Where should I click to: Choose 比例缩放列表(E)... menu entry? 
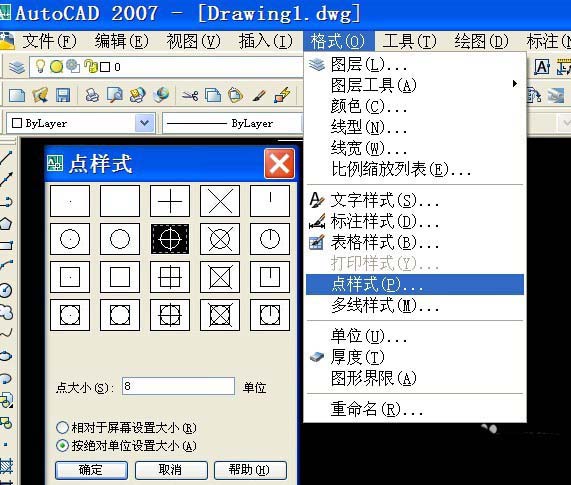point(415,169)
